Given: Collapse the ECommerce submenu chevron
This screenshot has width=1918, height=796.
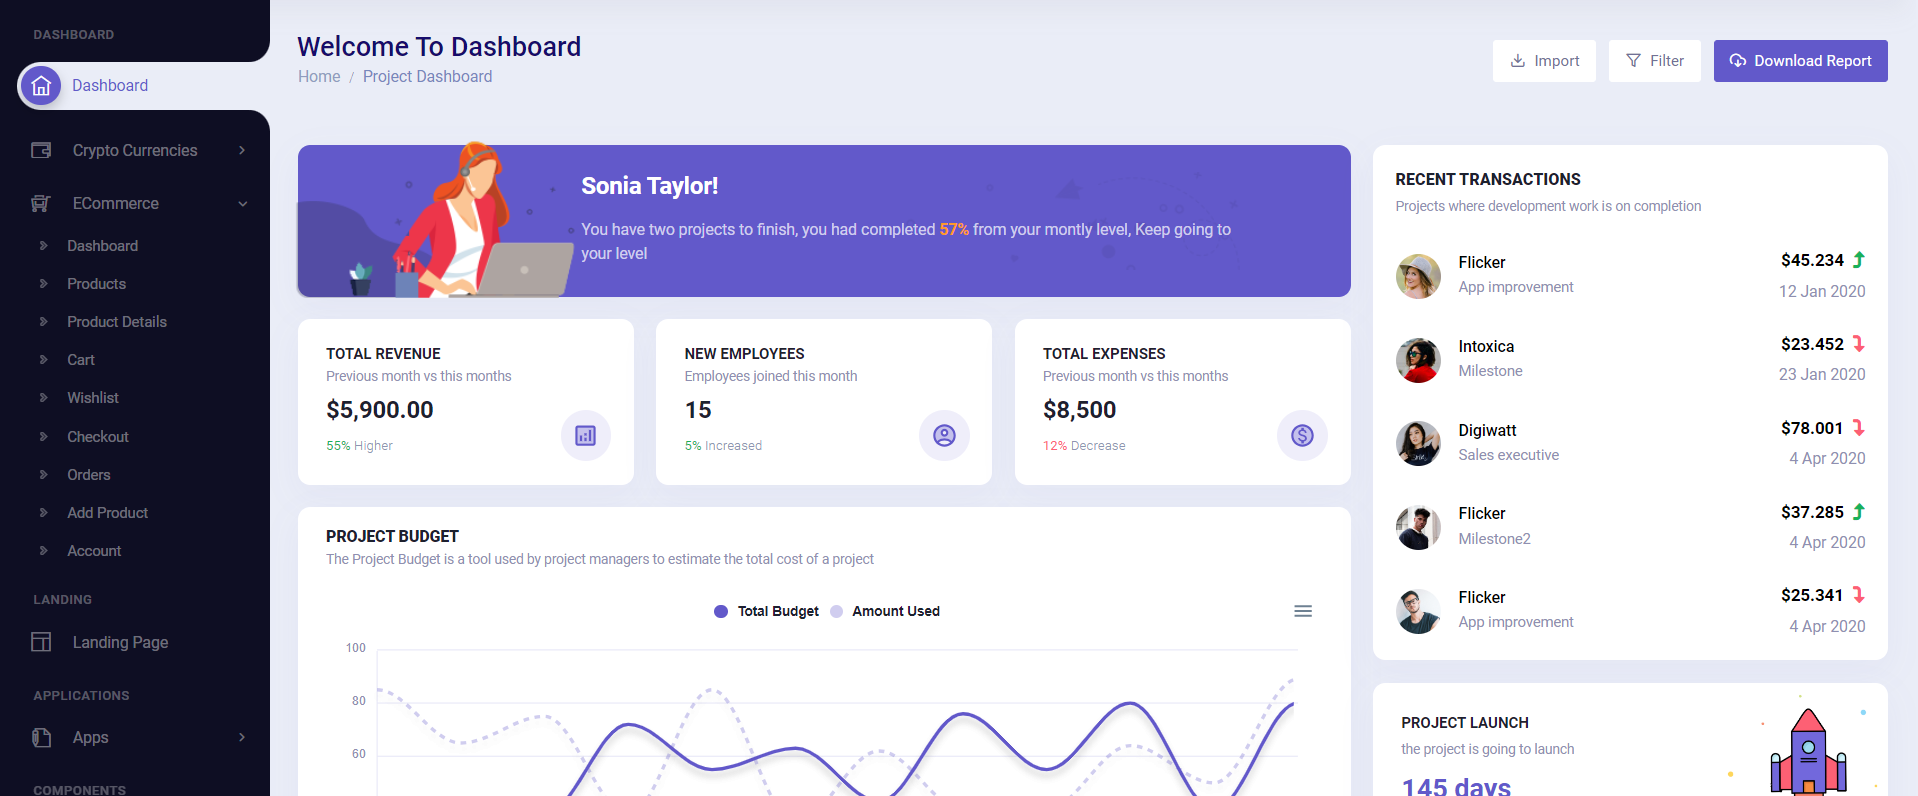Looking at the screenshot, I should (x=242, y=204).
